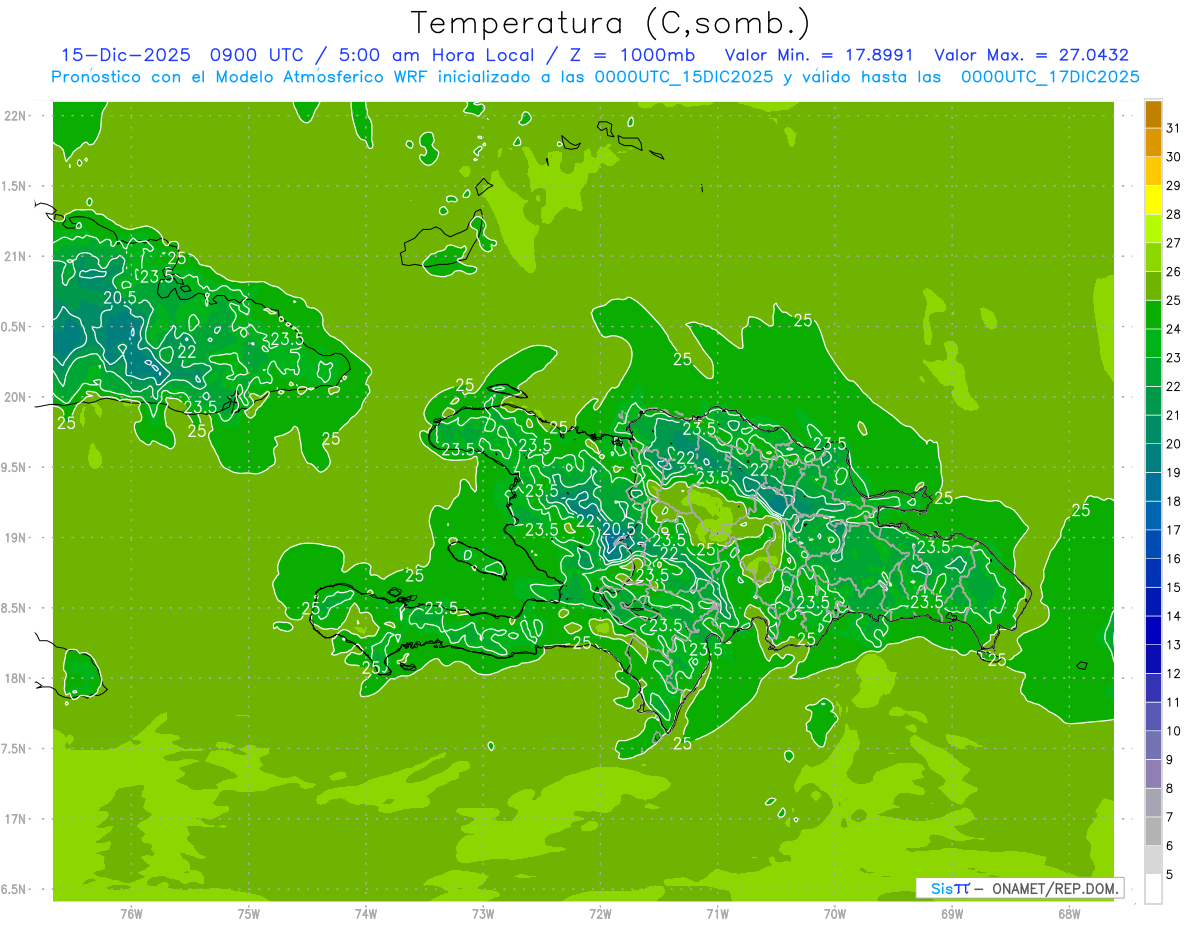Click the "17N" latitude axis label

click(x=17, y=819)
